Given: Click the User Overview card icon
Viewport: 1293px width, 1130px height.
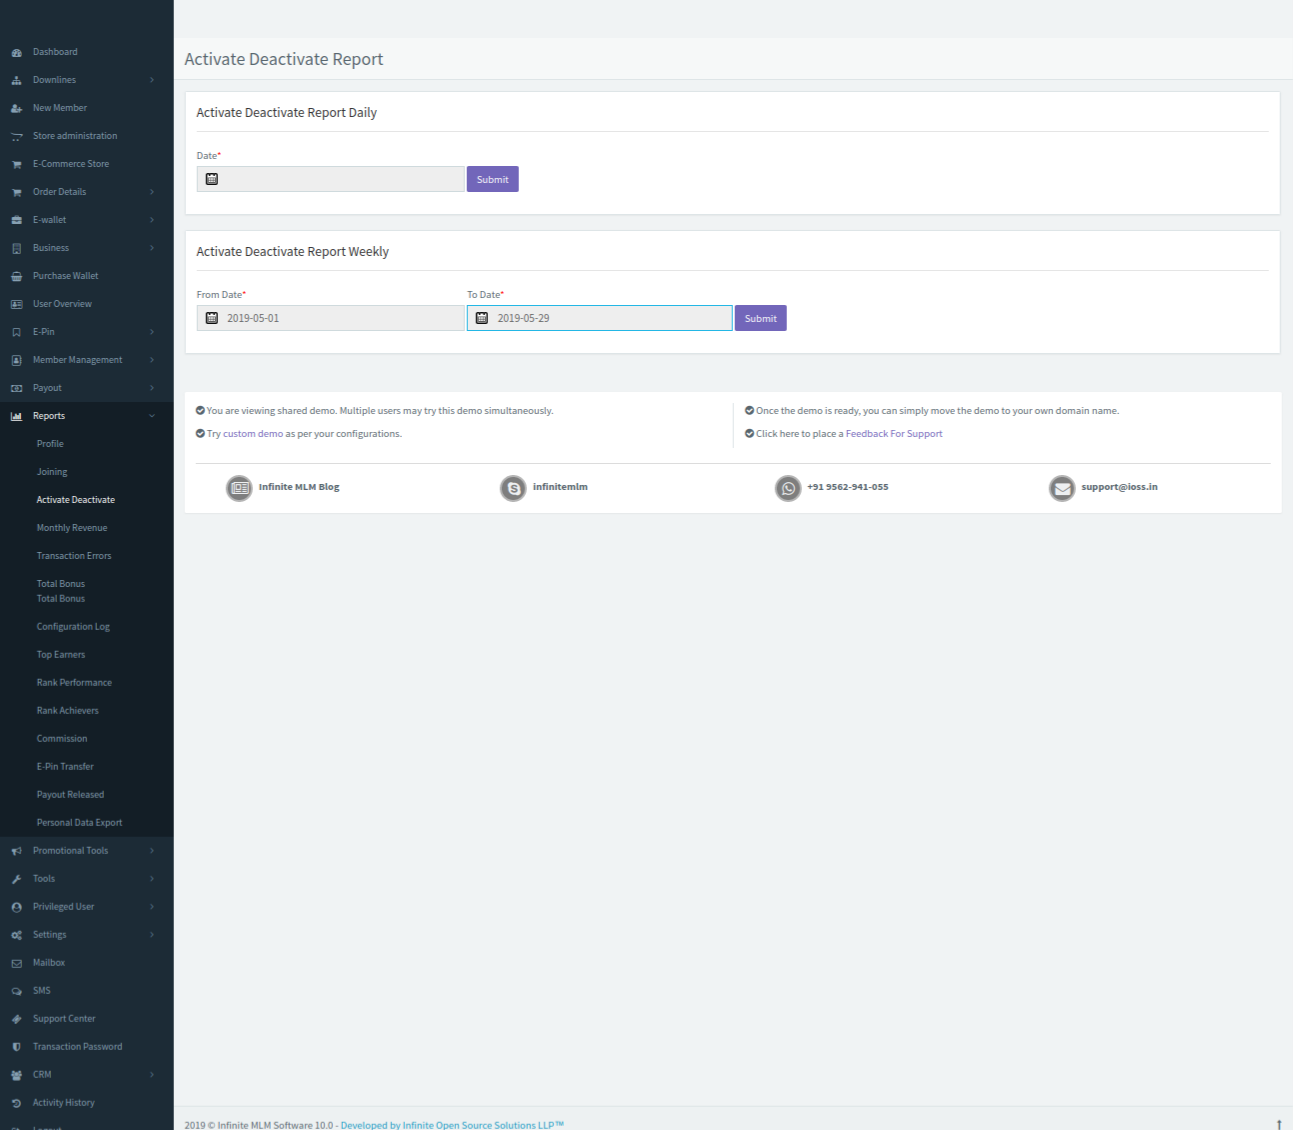Looking at the screenshot, I should coord(16,304).
